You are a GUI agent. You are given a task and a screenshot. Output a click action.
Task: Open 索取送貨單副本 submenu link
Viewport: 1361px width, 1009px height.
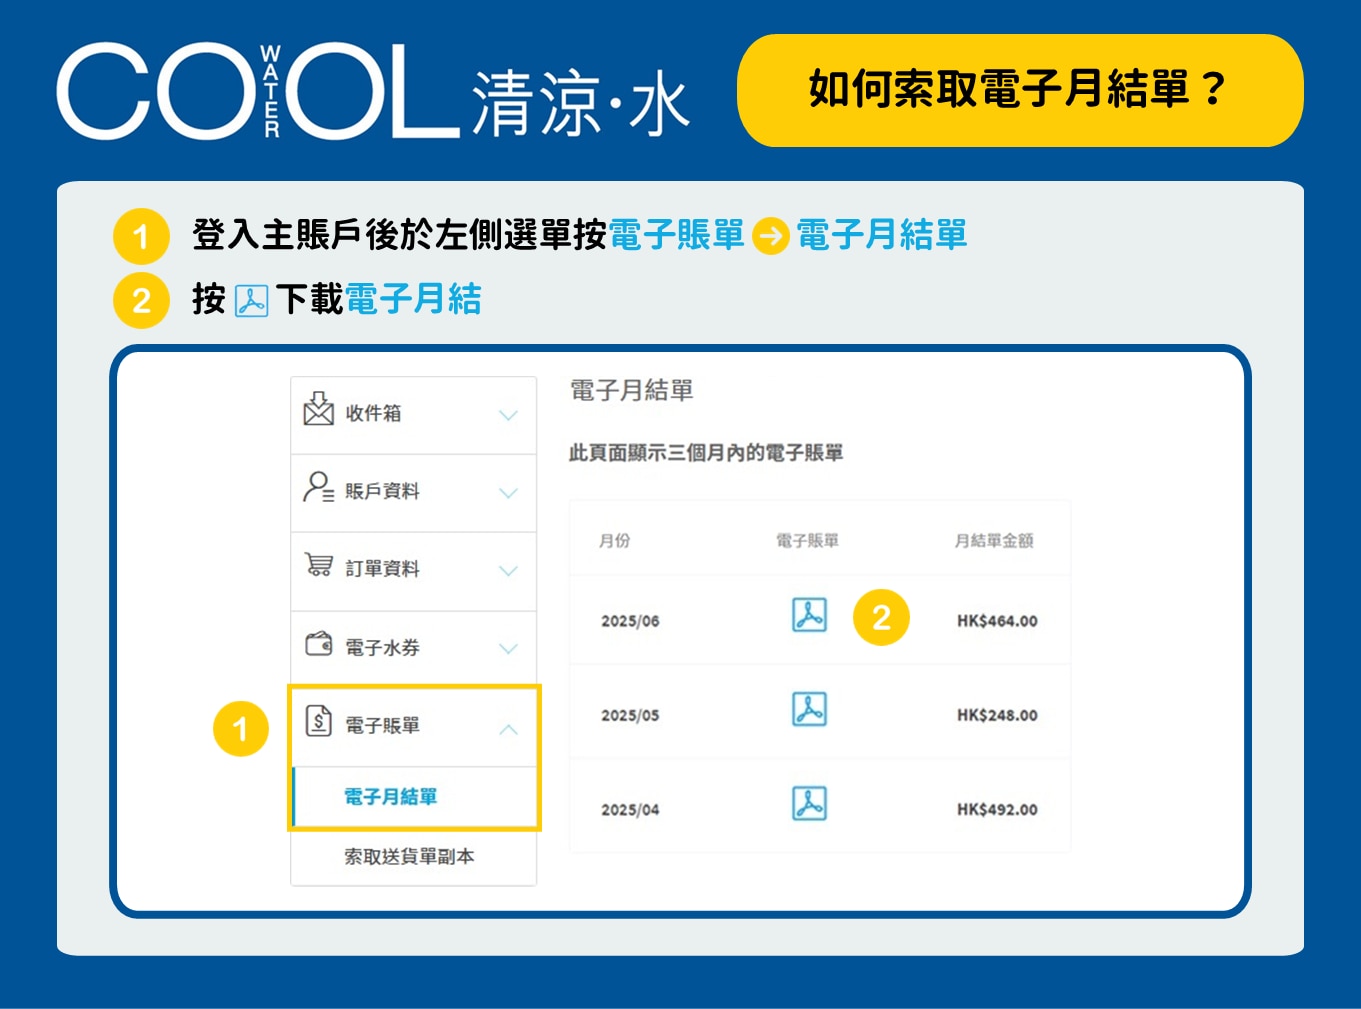(x=409, y=857)
